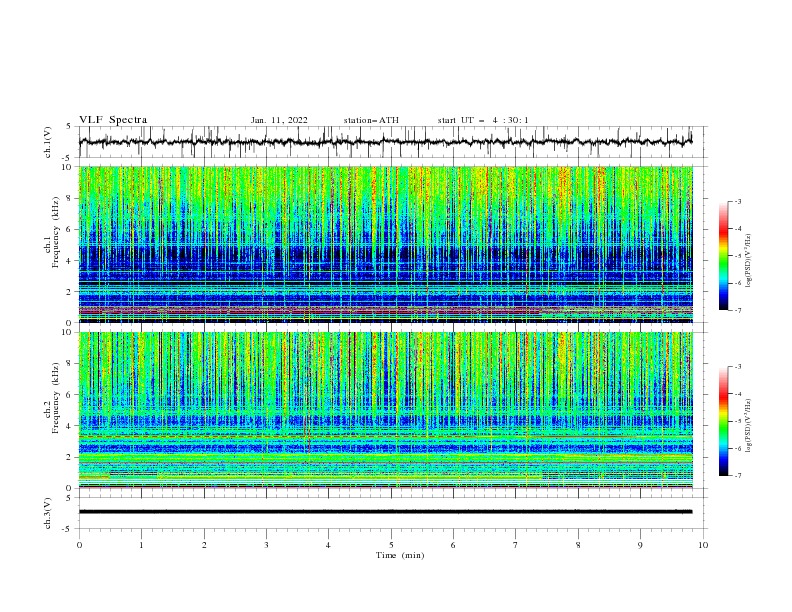Click the 'Time (min)' axis label
Image resolution: width=792 pixels, height=612 pixels.
pyautogui.click(x=400, y=555)
